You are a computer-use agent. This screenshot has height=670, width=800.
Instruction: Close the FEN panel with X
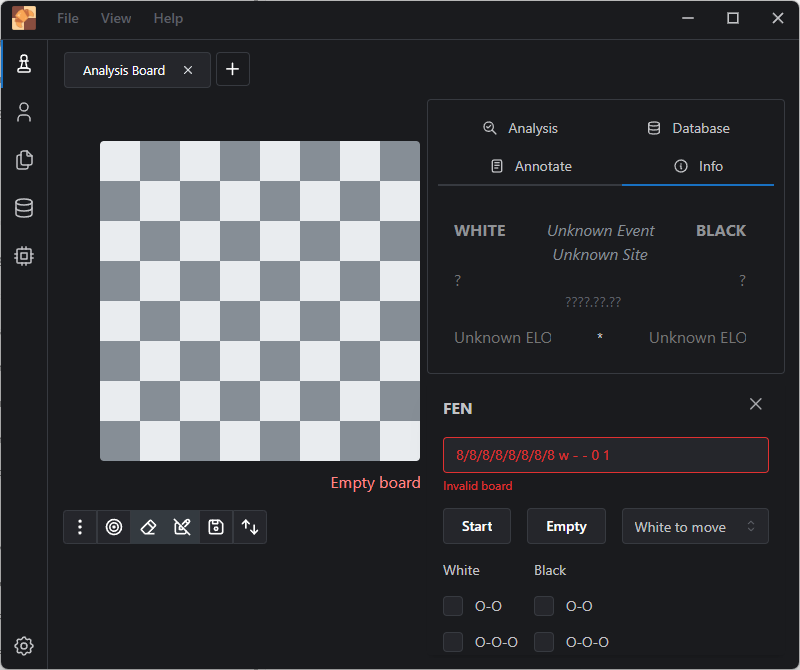[756, 404]
